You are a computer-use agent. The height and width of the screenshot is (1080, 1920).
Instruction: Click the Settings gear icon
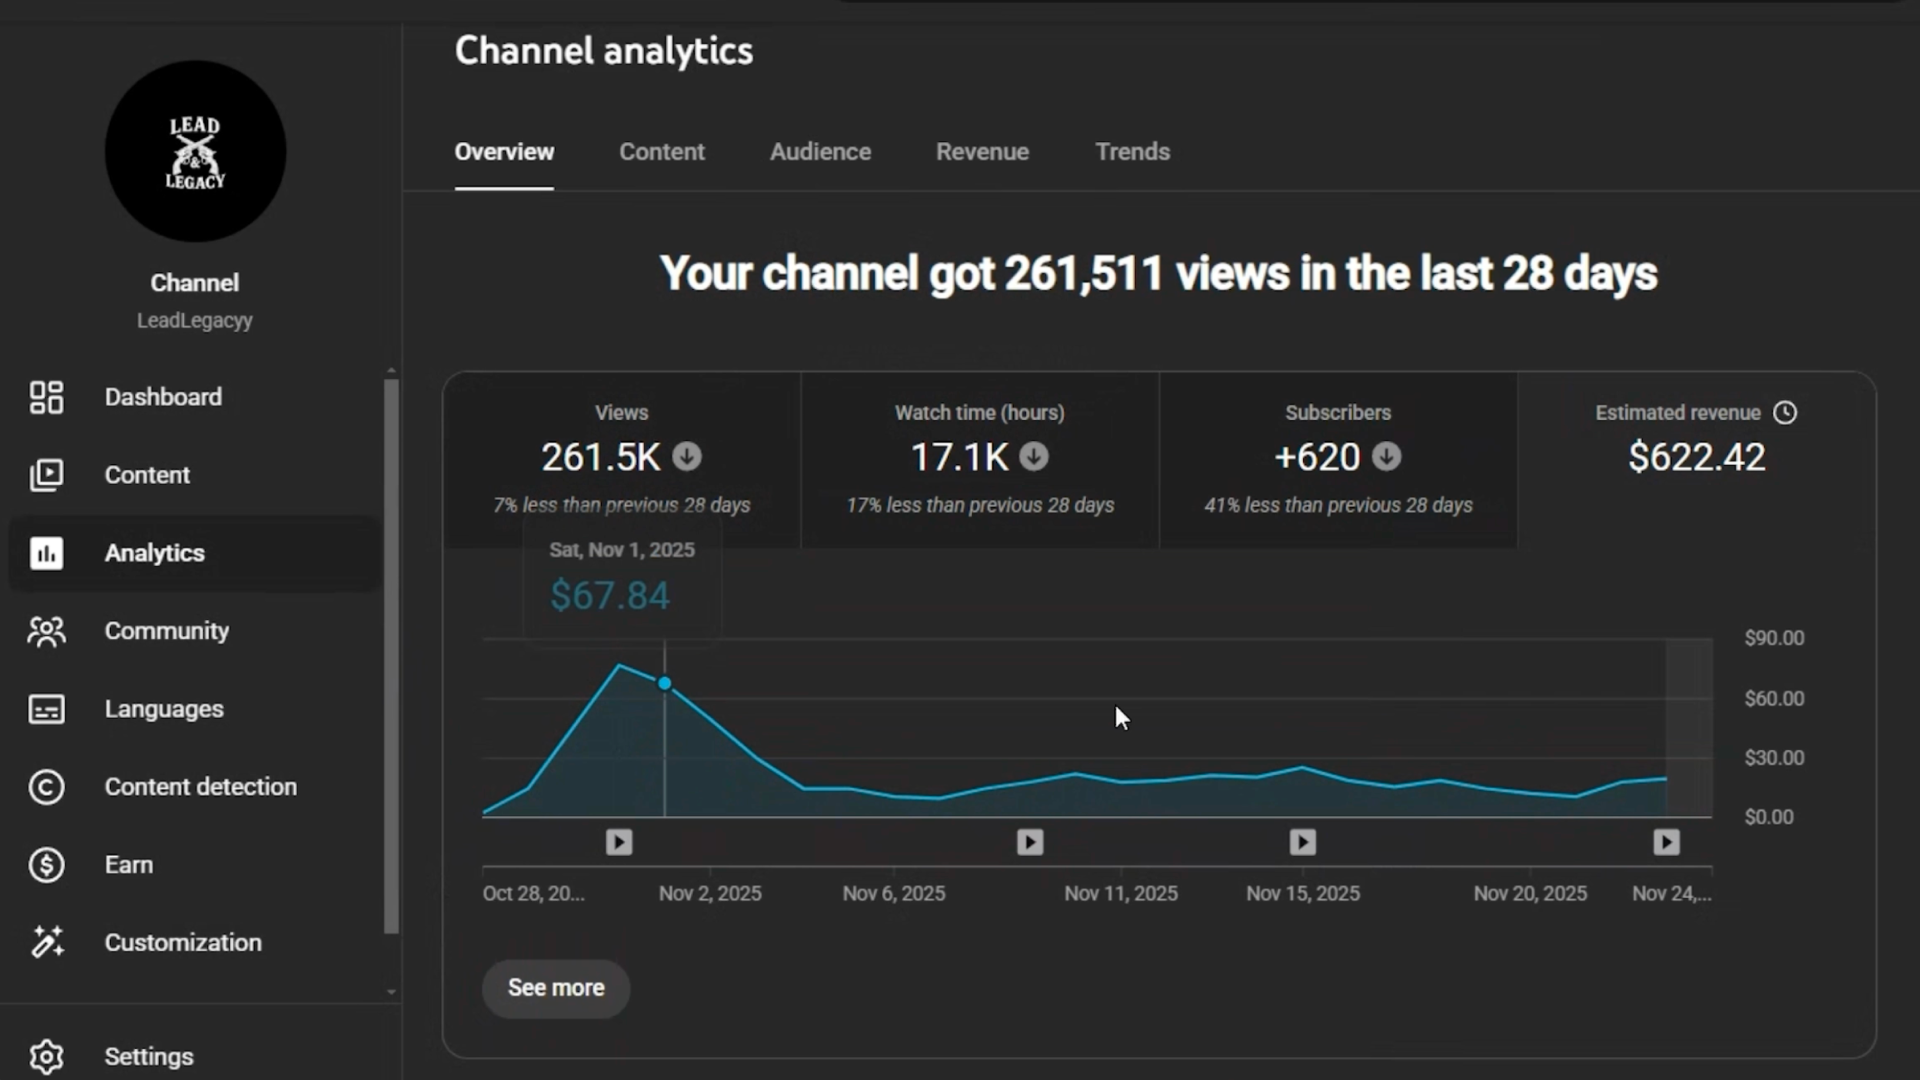pos(46,1056)
